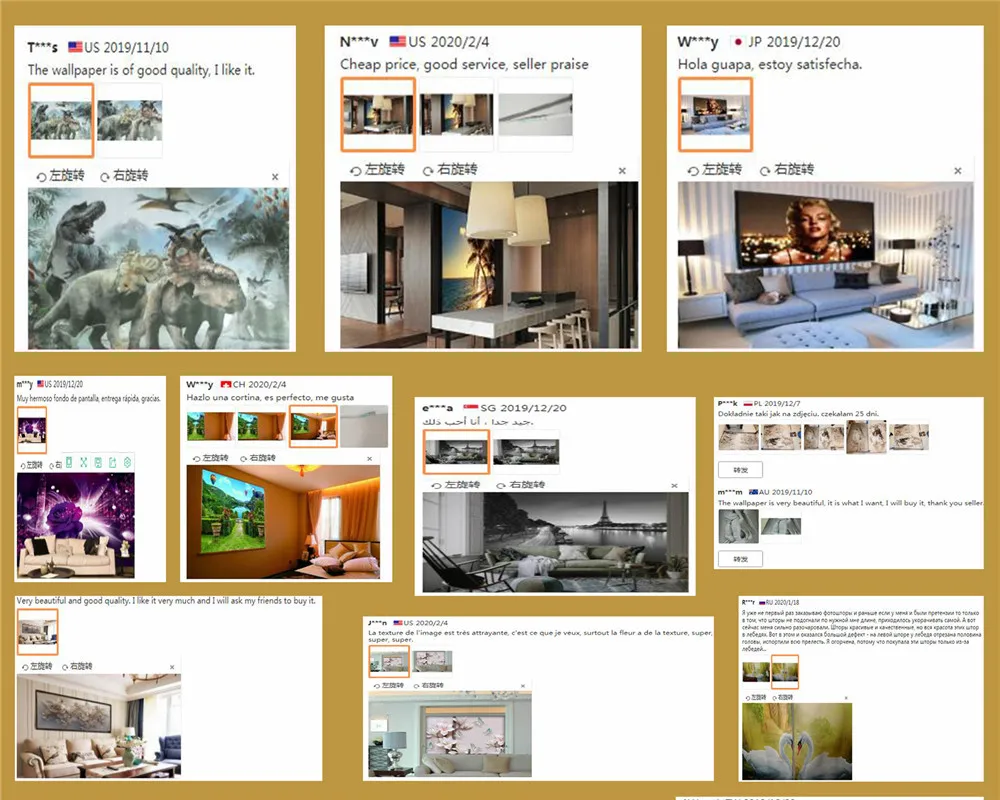The height and width of the screenshot is (800, 1000).
Task: Close the garden preview in W***y CH review
Action: tap(369, 459)
